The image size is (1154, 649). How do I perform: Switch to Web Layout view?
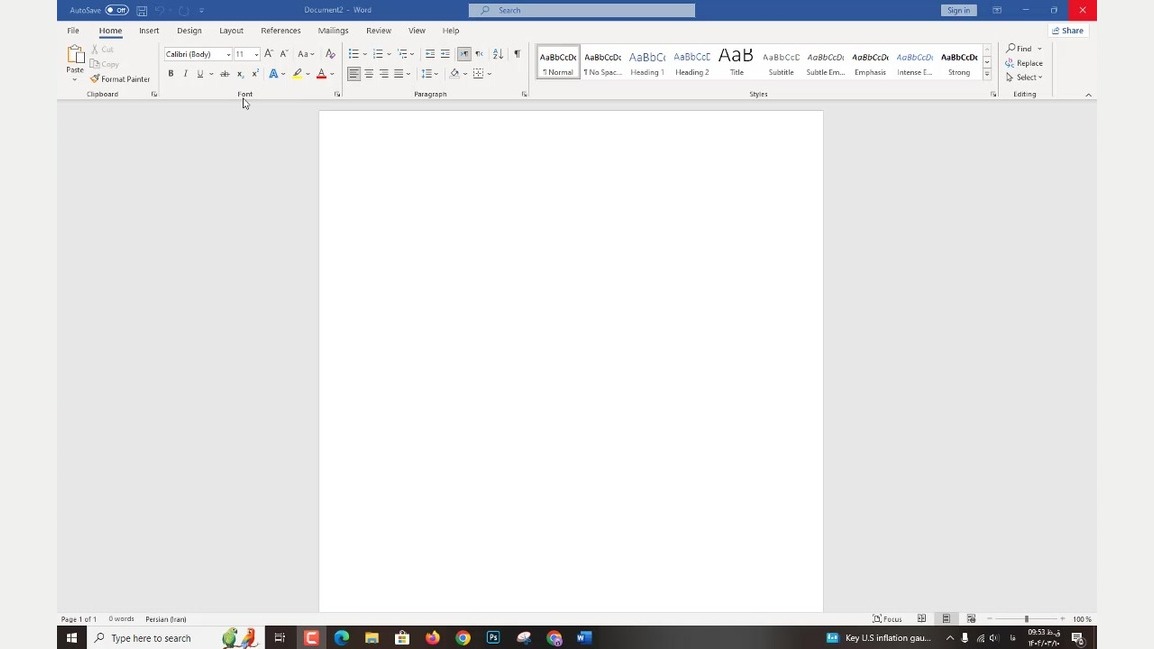pyautogui.click(x=971, y=619)
